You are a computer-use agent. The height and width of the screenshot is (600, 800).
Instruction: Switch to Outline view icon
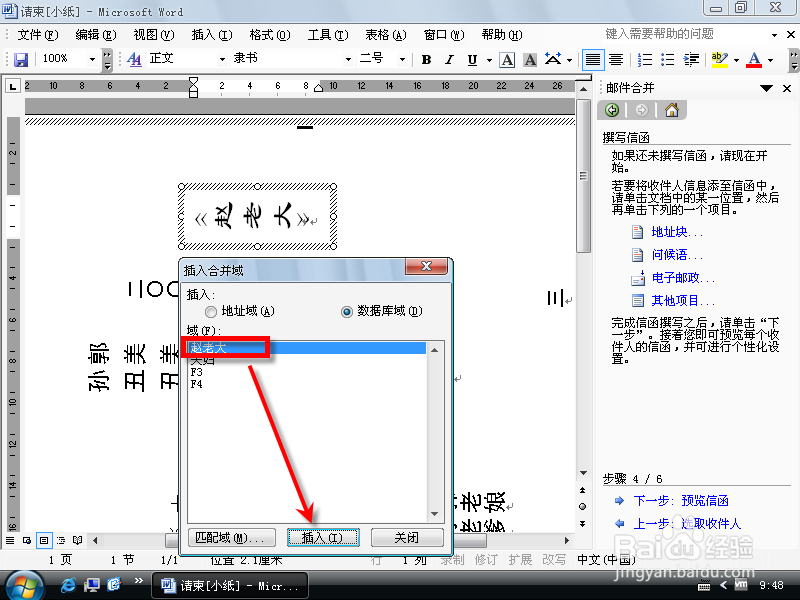click(x=61, y=540)
